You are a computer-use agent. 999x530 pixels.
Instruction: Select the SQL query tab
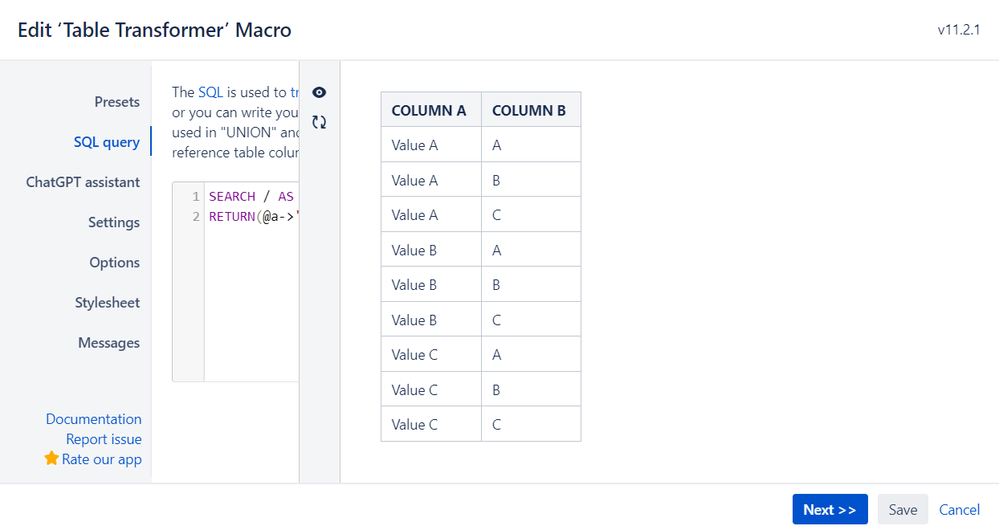107,142
